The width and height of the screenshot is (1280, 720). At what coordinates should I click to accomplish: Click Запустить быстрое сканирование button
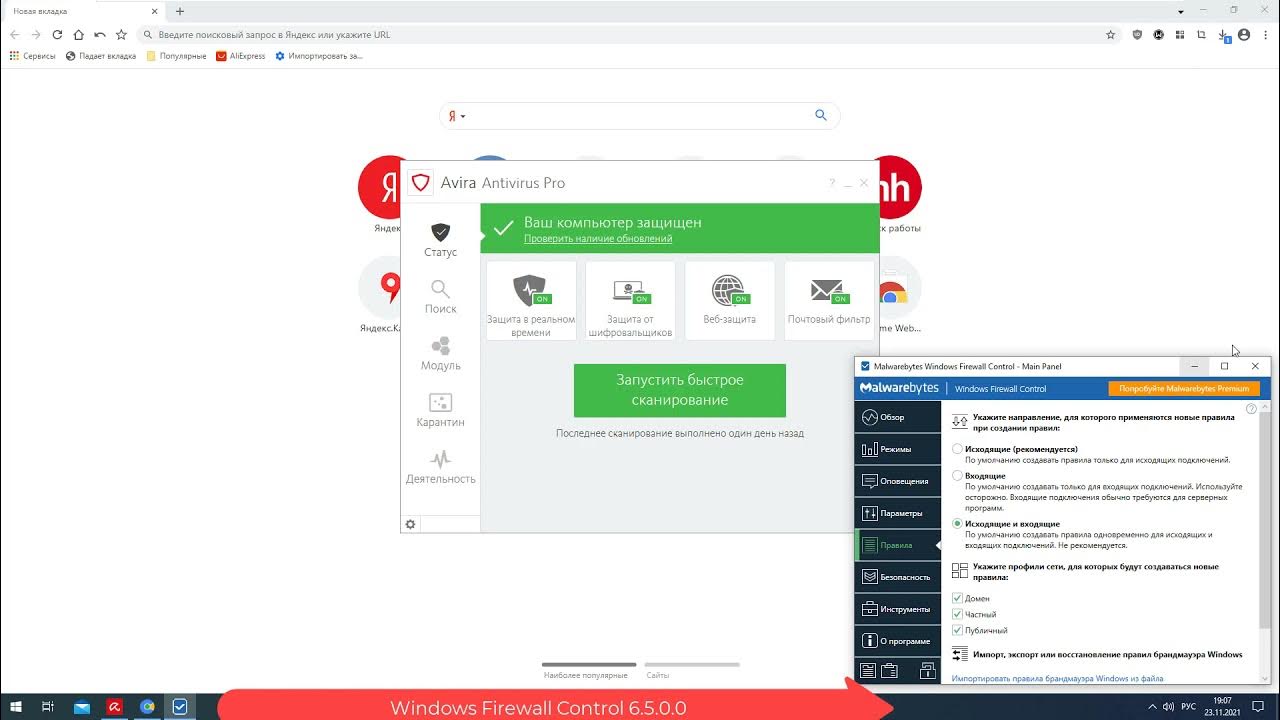(680, 390)
